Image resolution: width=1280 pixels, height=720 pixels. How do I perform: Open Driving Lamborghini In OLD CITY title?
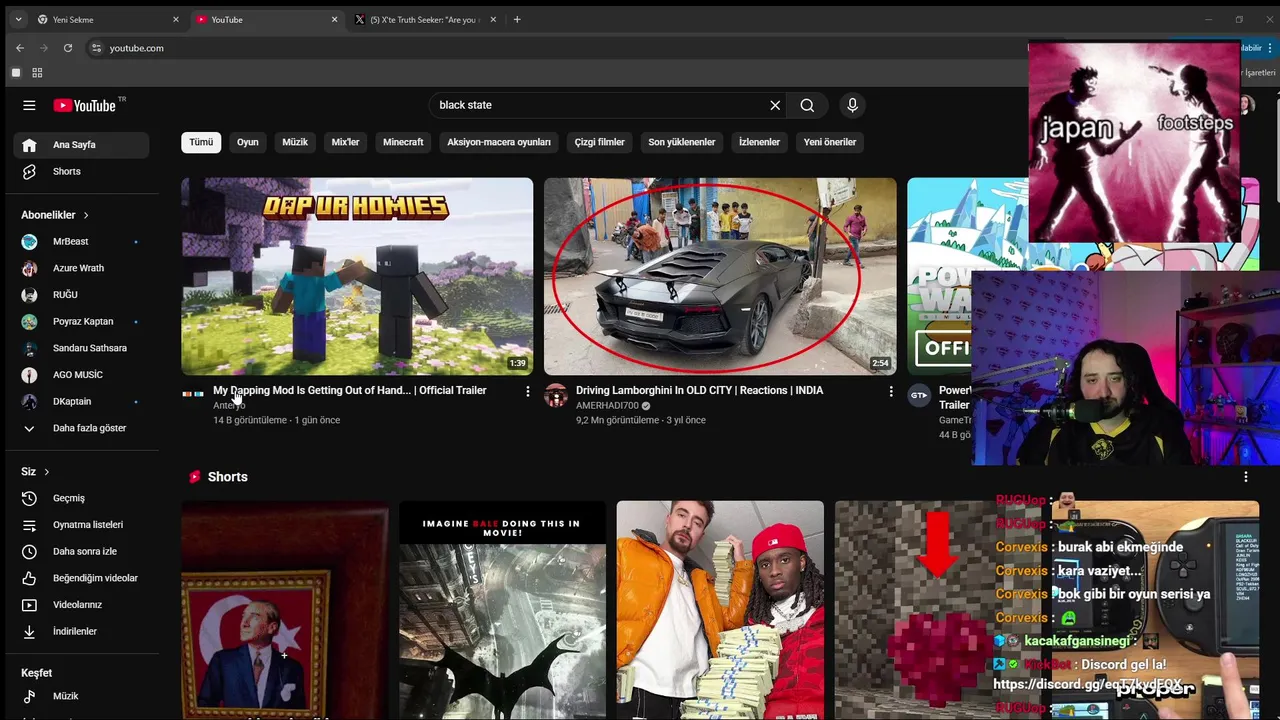700,390
